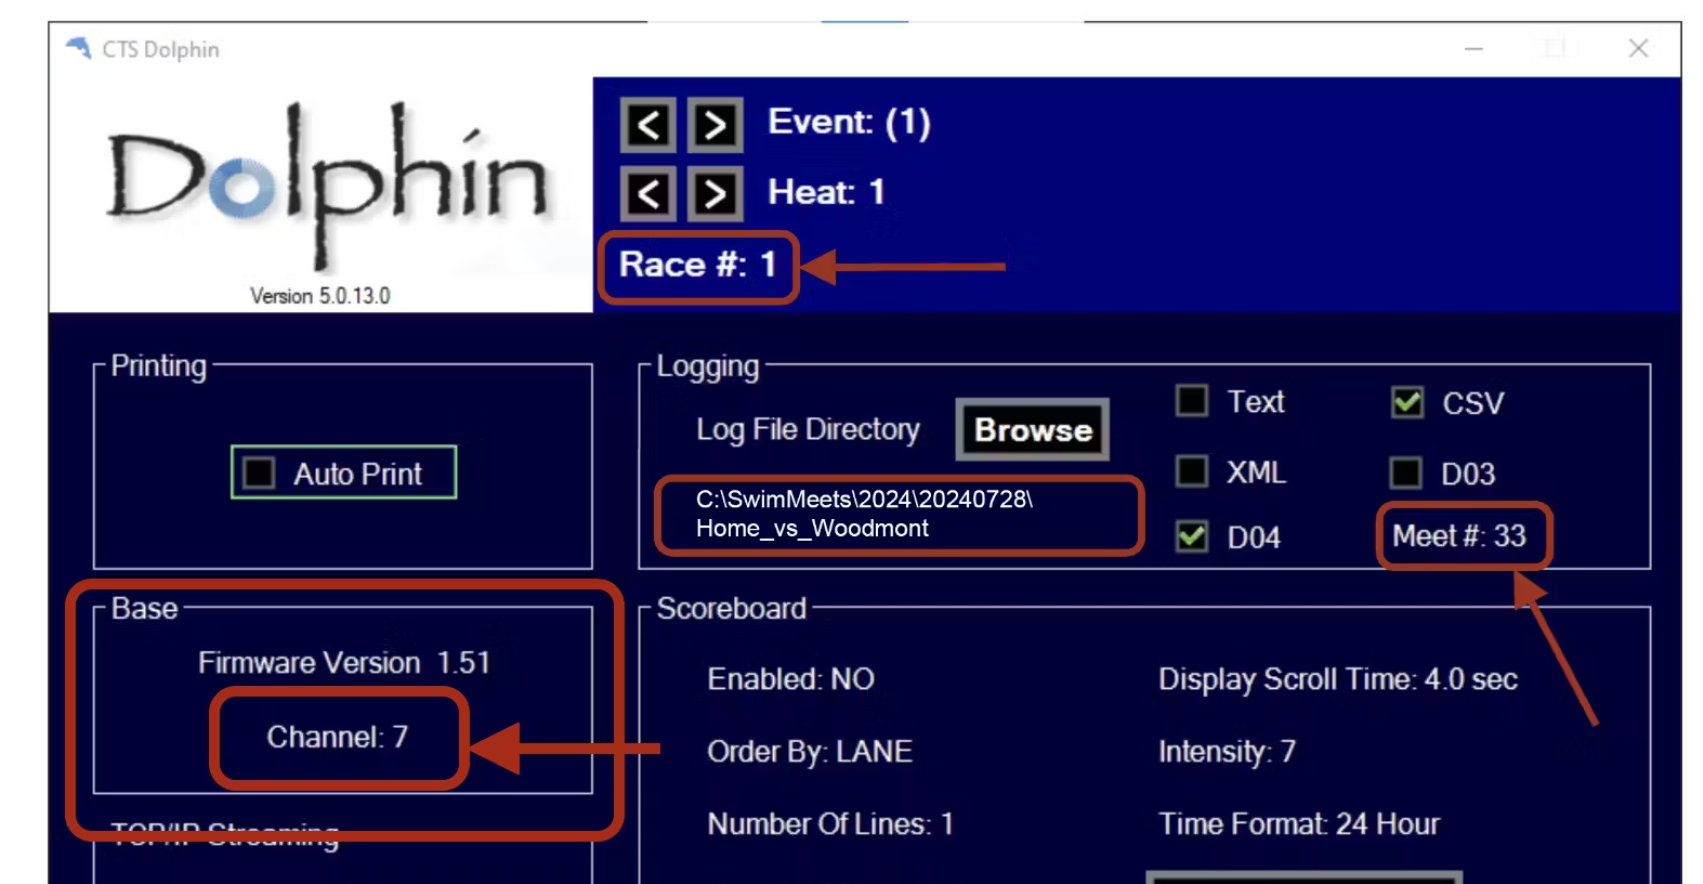
Task: Enable D03 logging checkbox
Action: pos(1406,472)
